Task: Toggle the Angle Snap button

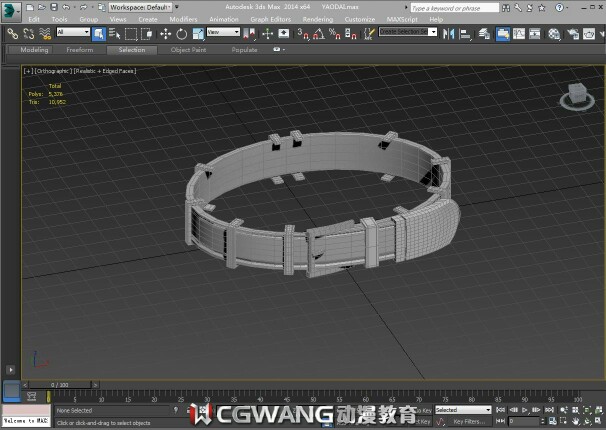Action: click(319, 34)
